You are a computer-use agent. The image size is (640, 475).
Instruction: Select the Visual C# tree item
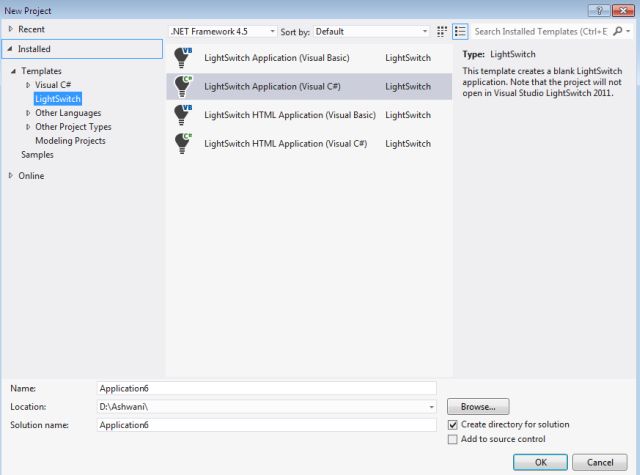pyautogui.click(x=53, y=85)
